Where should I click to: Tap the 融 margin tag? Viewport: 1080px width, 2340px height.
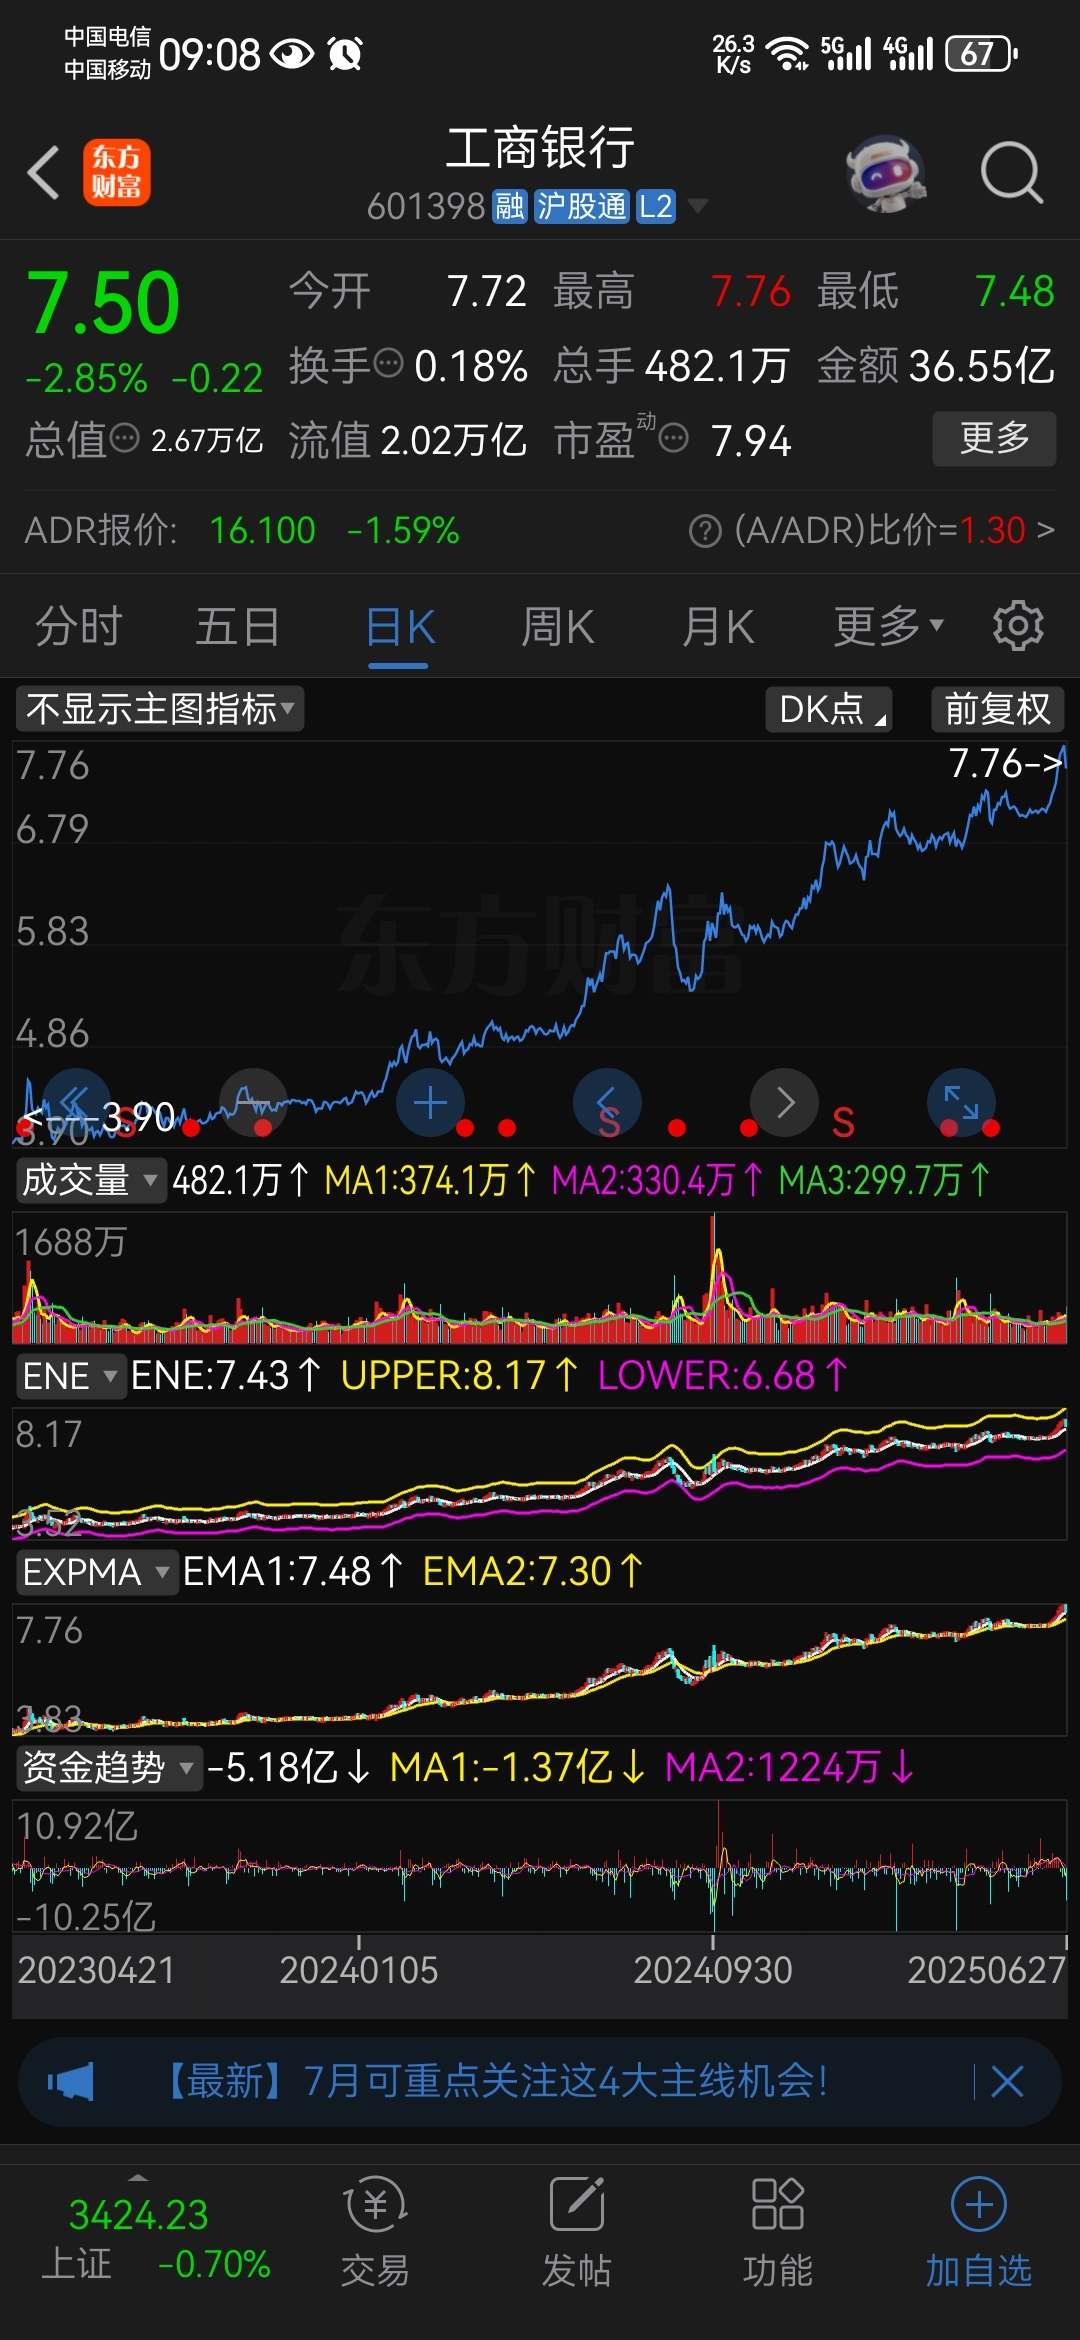point(509,206)
